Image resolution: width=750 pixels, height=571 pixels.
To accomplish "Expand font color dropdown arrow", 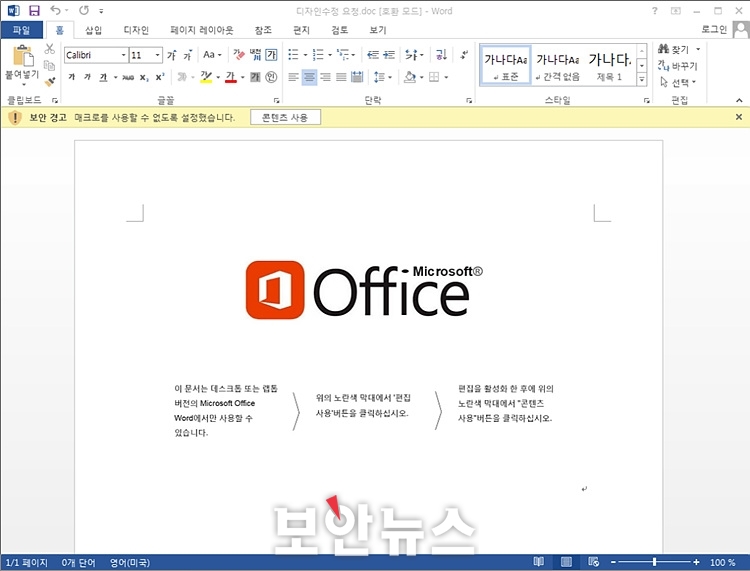I will tap(243, 77).
